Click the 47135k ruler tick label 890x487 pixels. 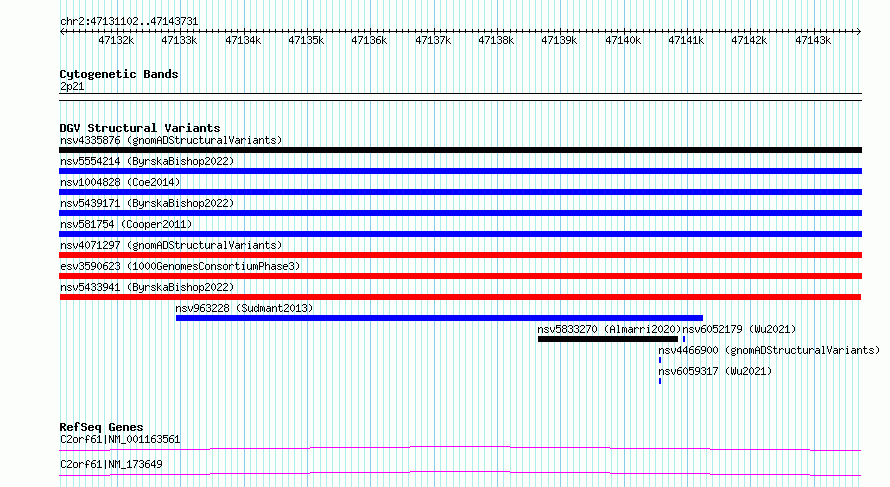coord(306,40)
